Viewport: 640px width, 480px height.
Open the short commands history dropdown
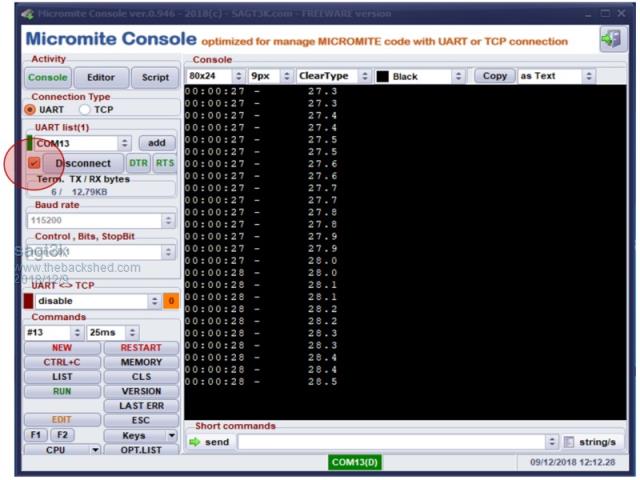tap(552, 442)
